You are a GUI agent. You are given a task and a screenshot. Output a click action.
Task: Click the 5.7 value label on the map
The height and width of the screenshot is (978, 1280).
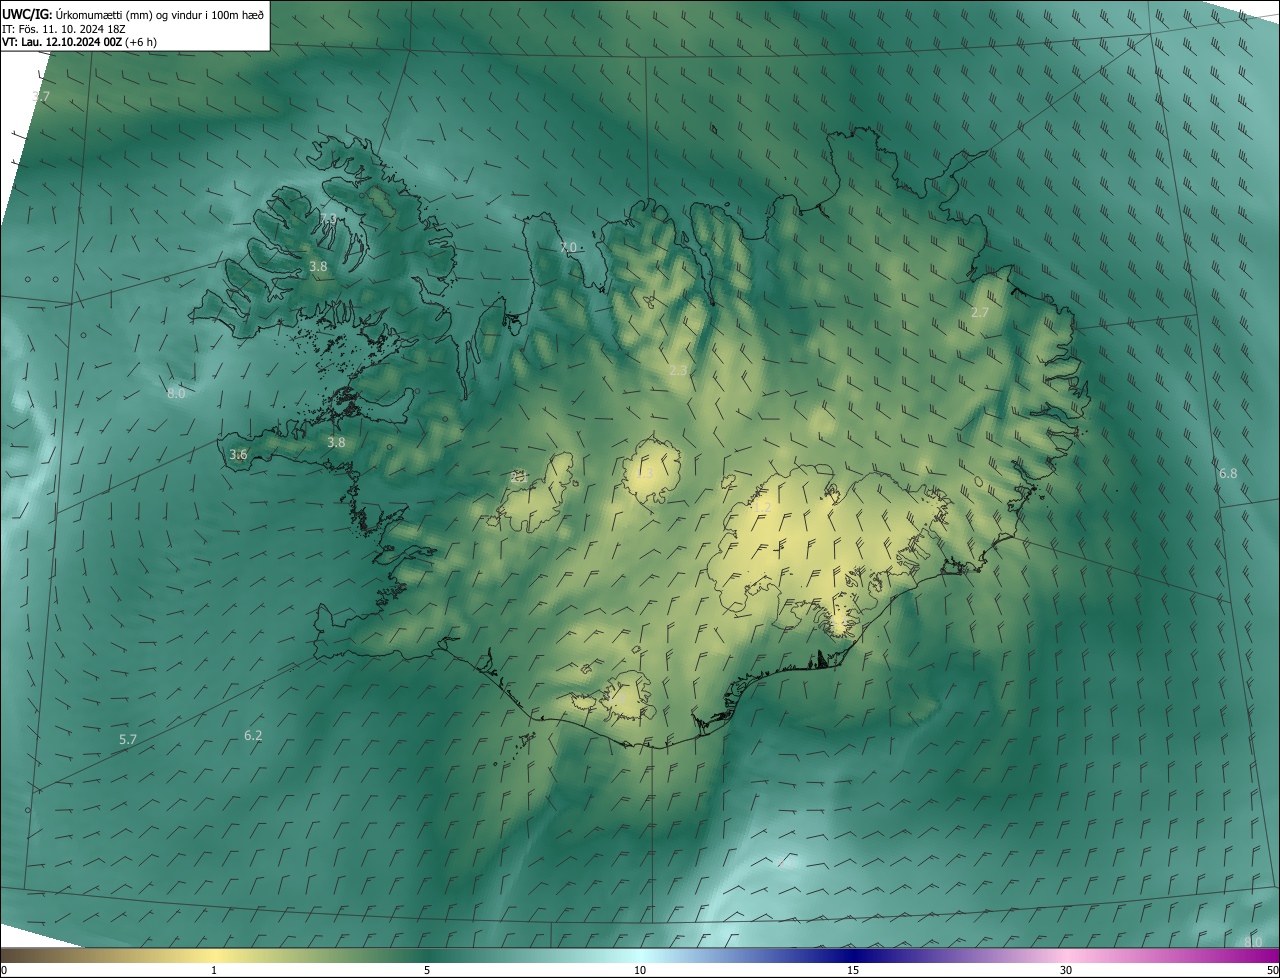coord(128,739)
